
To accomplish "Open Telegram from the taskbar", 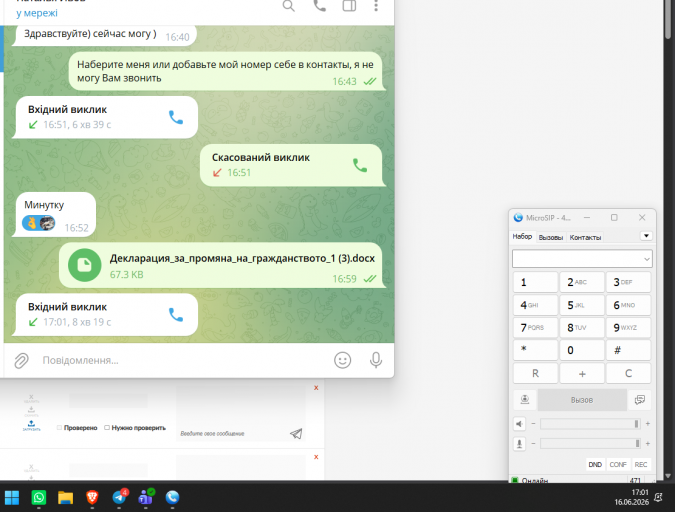I will tap(119, 497).
